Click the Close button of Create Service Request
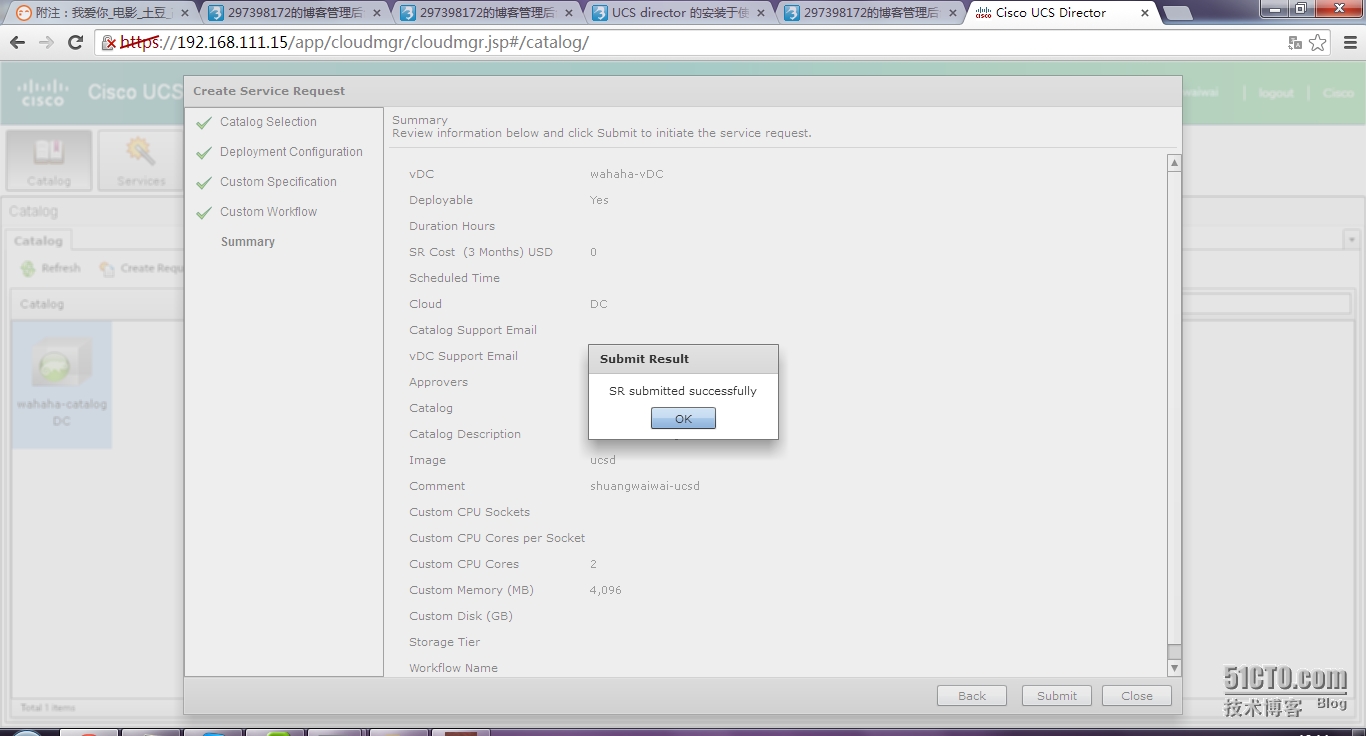Image resolution: width=1366 pixels, height=736 pixels. (1137, 696)
